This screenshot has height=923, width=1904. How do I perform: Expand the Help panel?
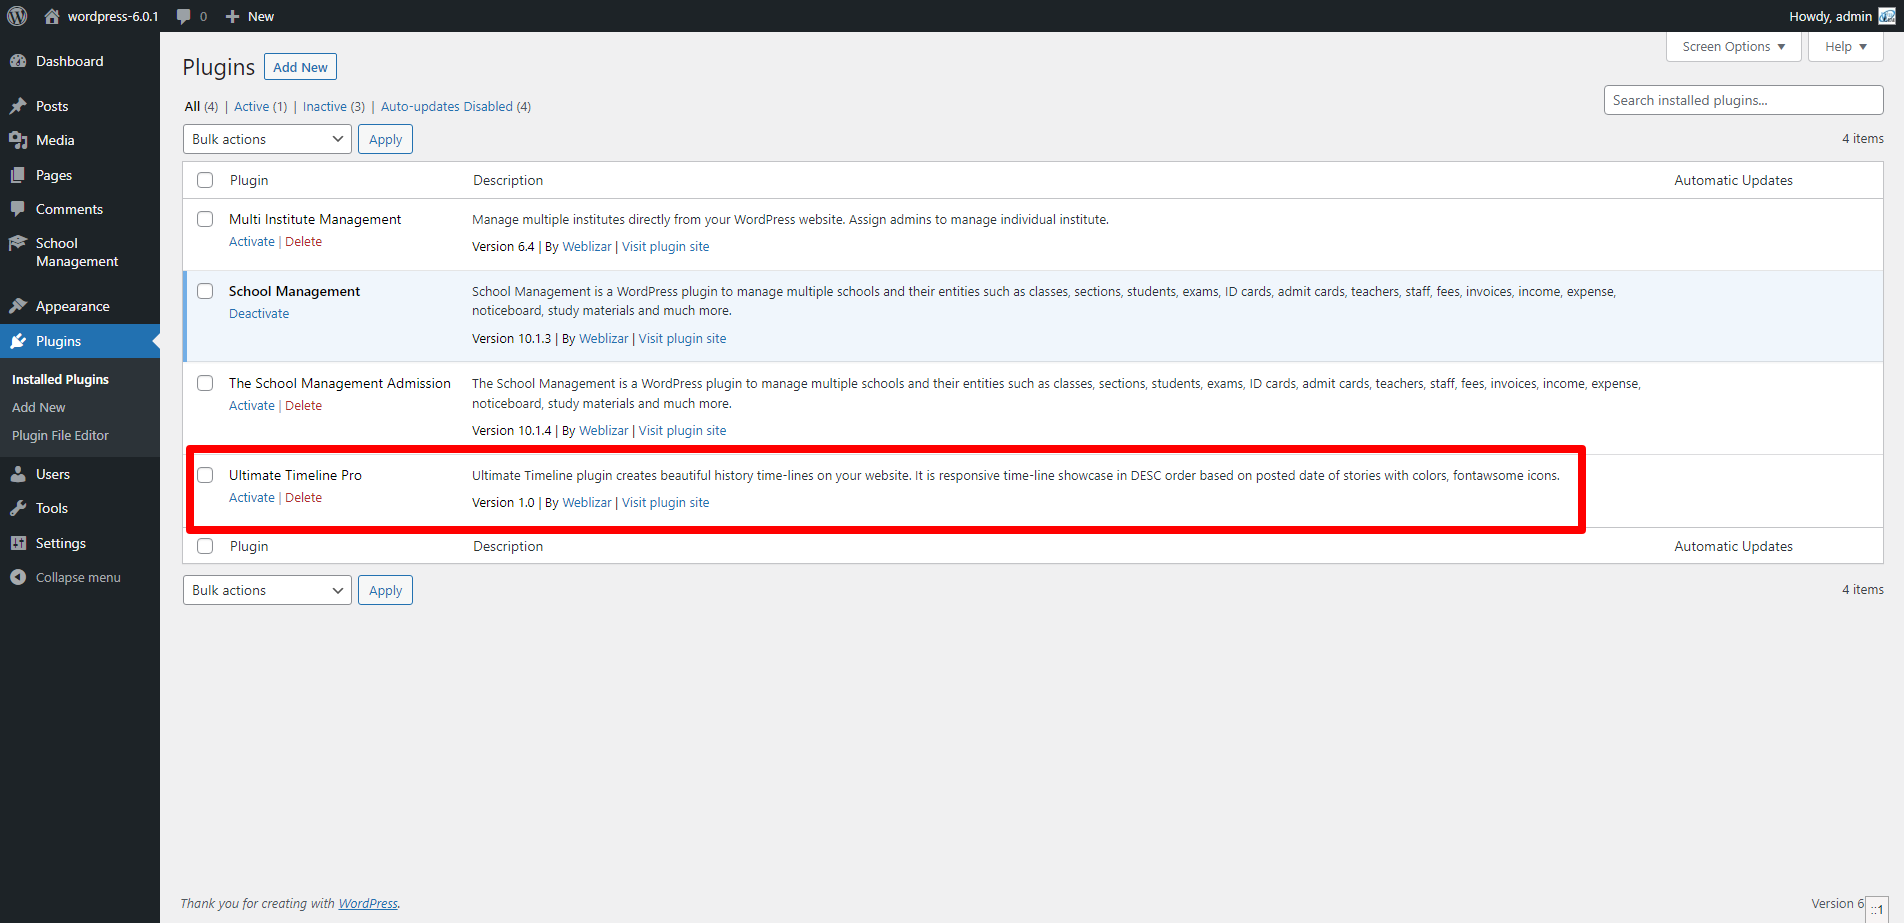1845,47
